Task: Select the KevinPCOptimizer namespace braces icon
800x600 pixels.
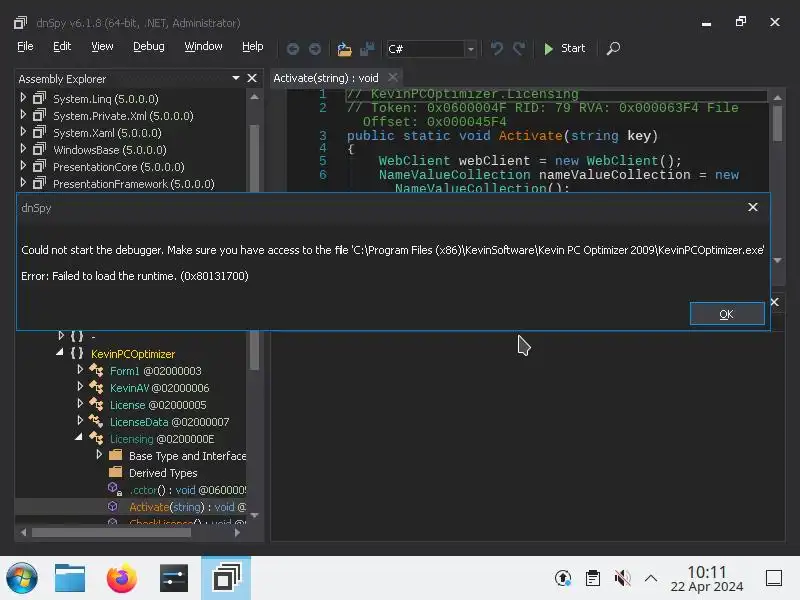Action: 77,353
